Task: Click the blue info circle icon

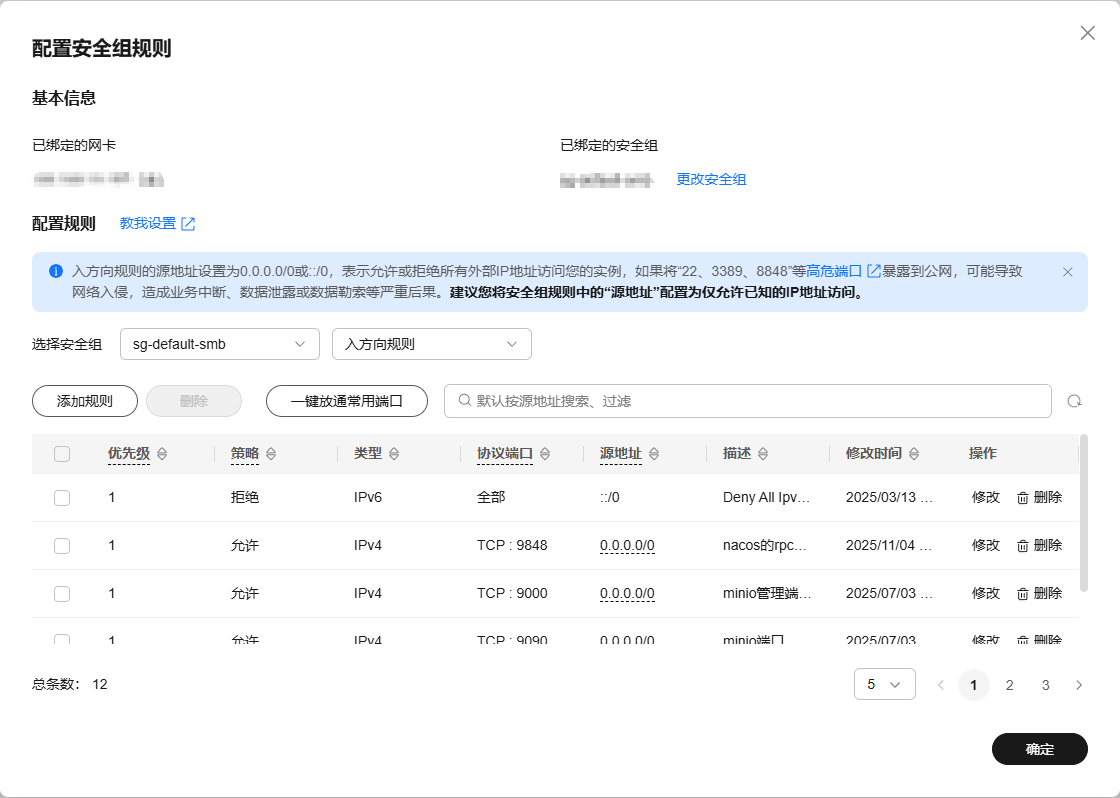Action: 56,271
